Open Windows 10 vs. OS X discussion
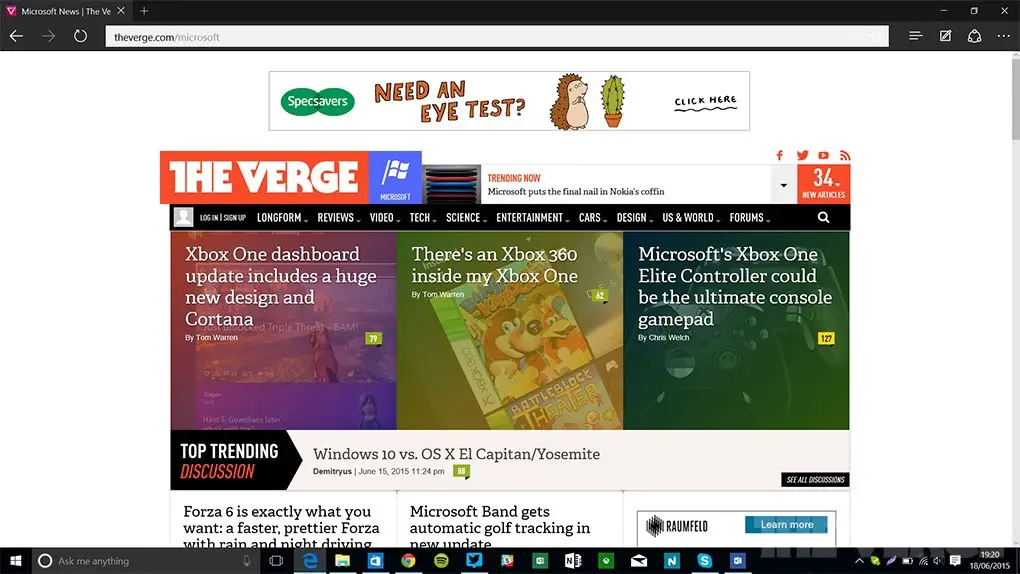The width and height of the screenshot is (1020, 574). [457, 454]
